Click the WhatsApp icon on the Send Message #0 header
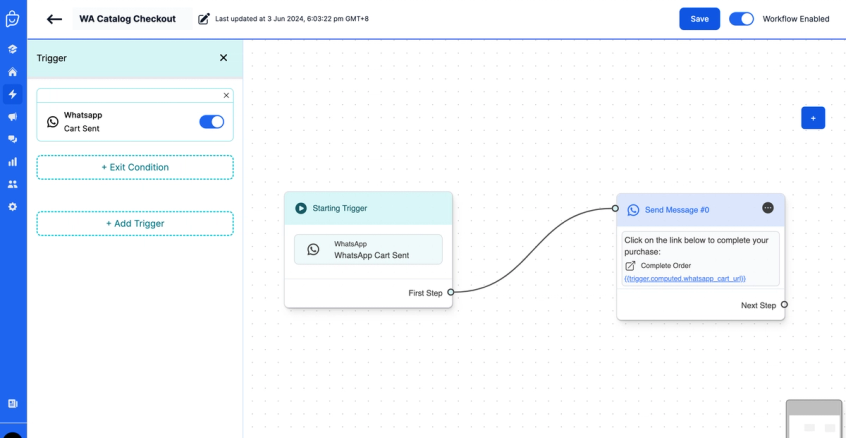 pyautogui.click(x=633, y=210)
